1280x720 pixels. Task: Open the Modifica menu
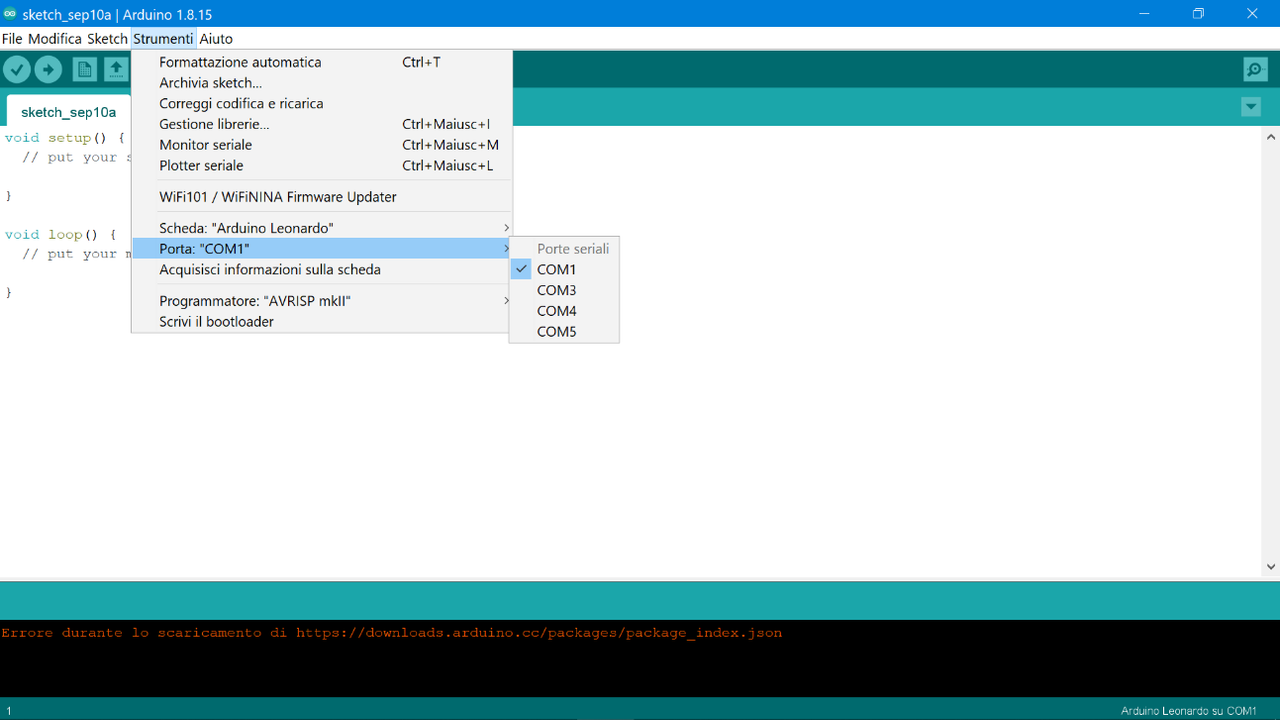click(55, 39)
